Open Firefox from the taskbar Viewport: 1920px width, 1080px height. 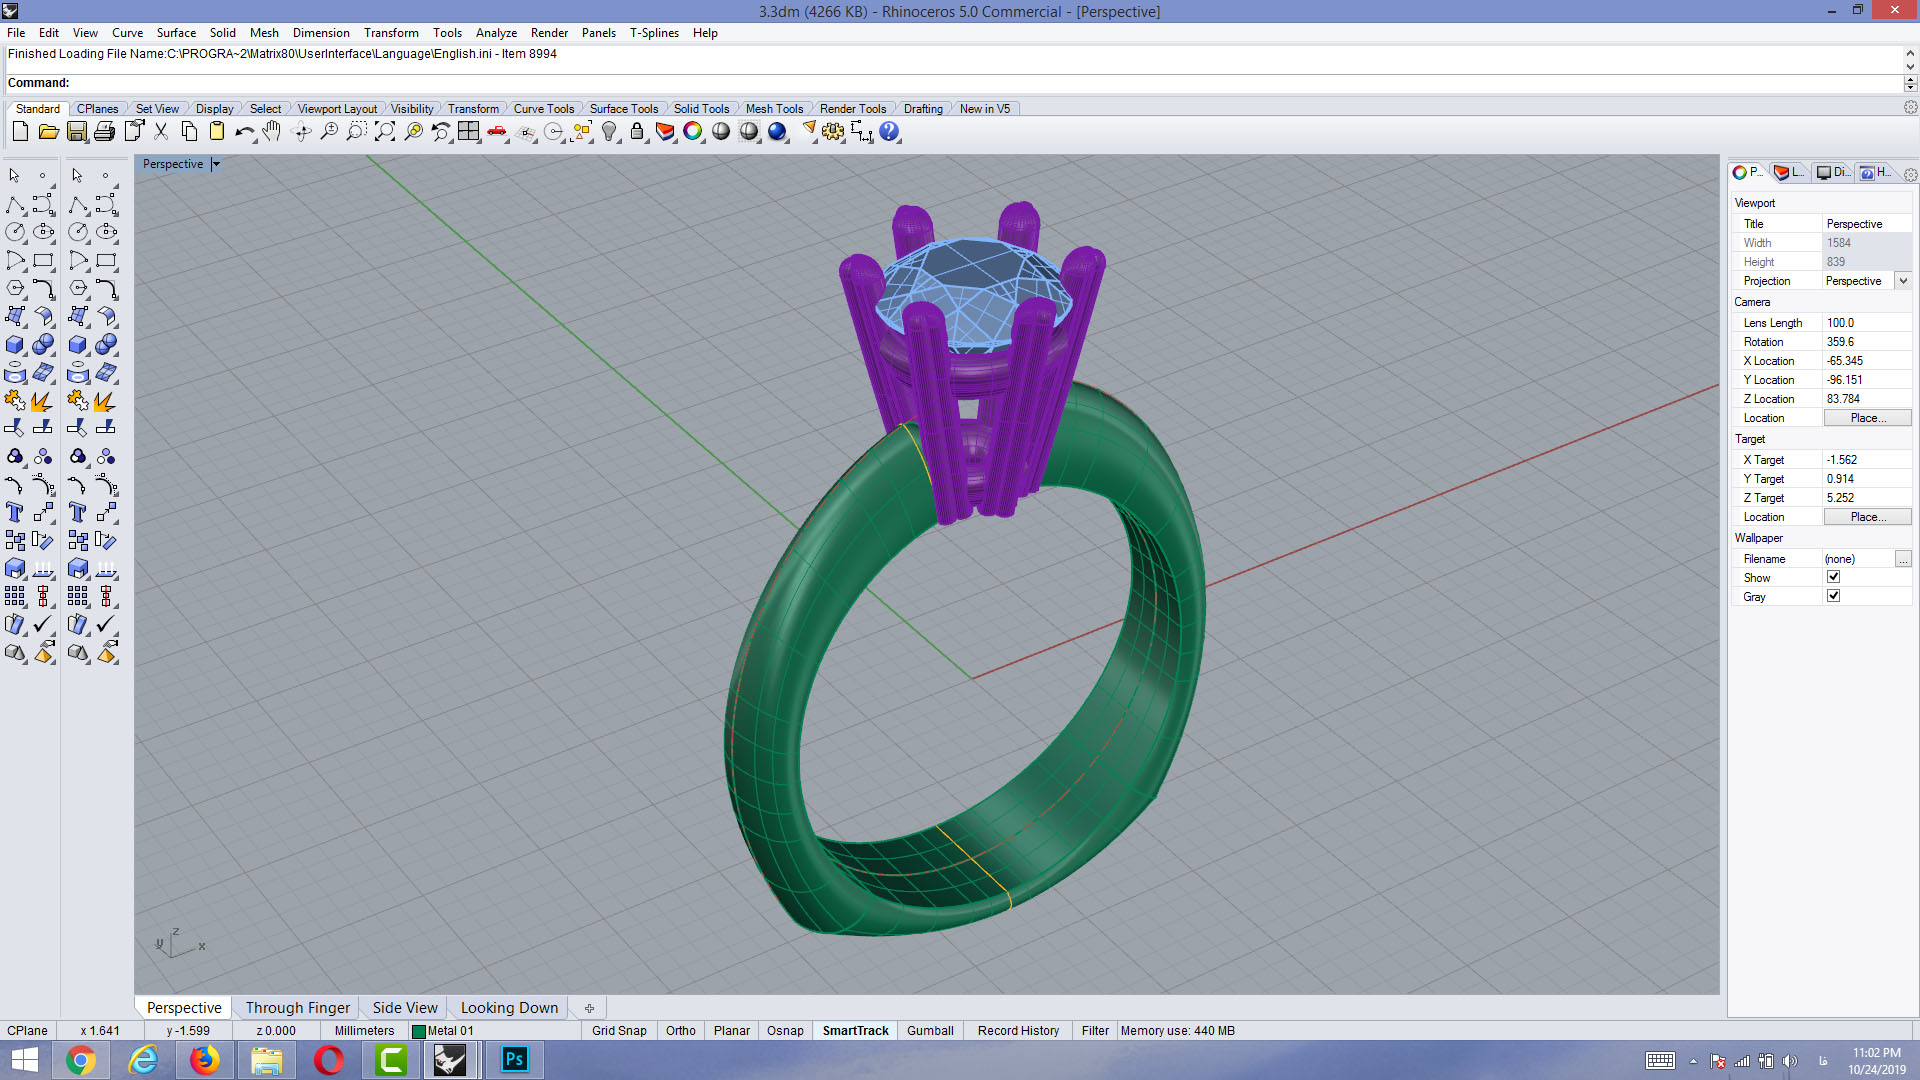[x=205, y=1060]
